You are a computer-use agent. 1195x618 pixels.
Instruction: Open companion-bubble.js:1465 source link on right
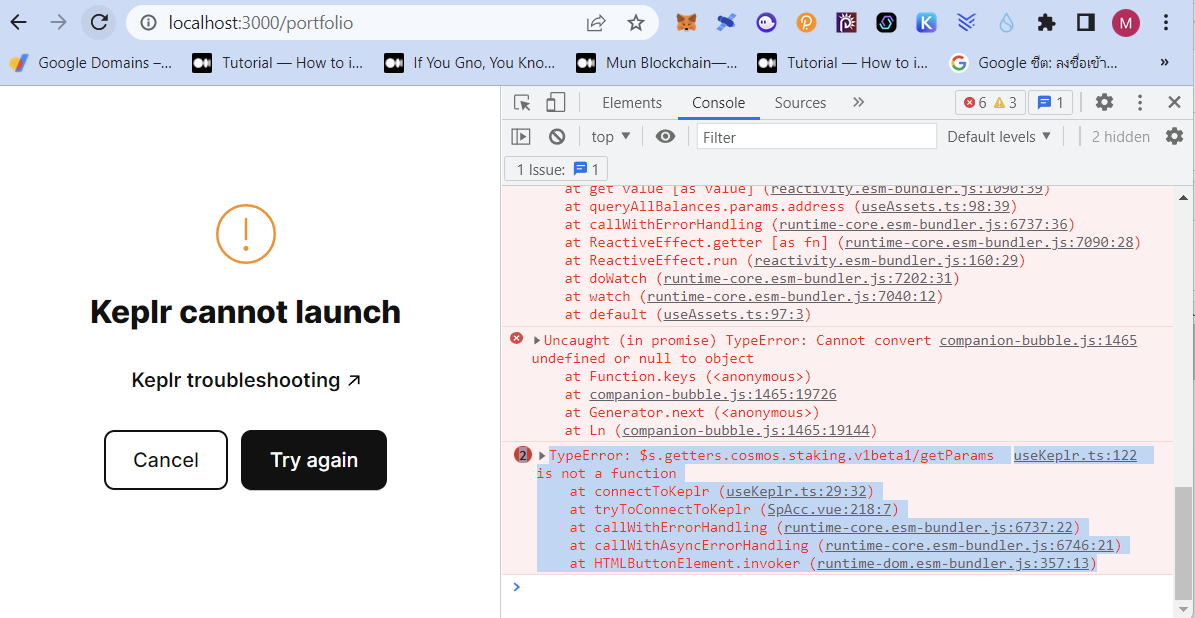point(1038,341)
